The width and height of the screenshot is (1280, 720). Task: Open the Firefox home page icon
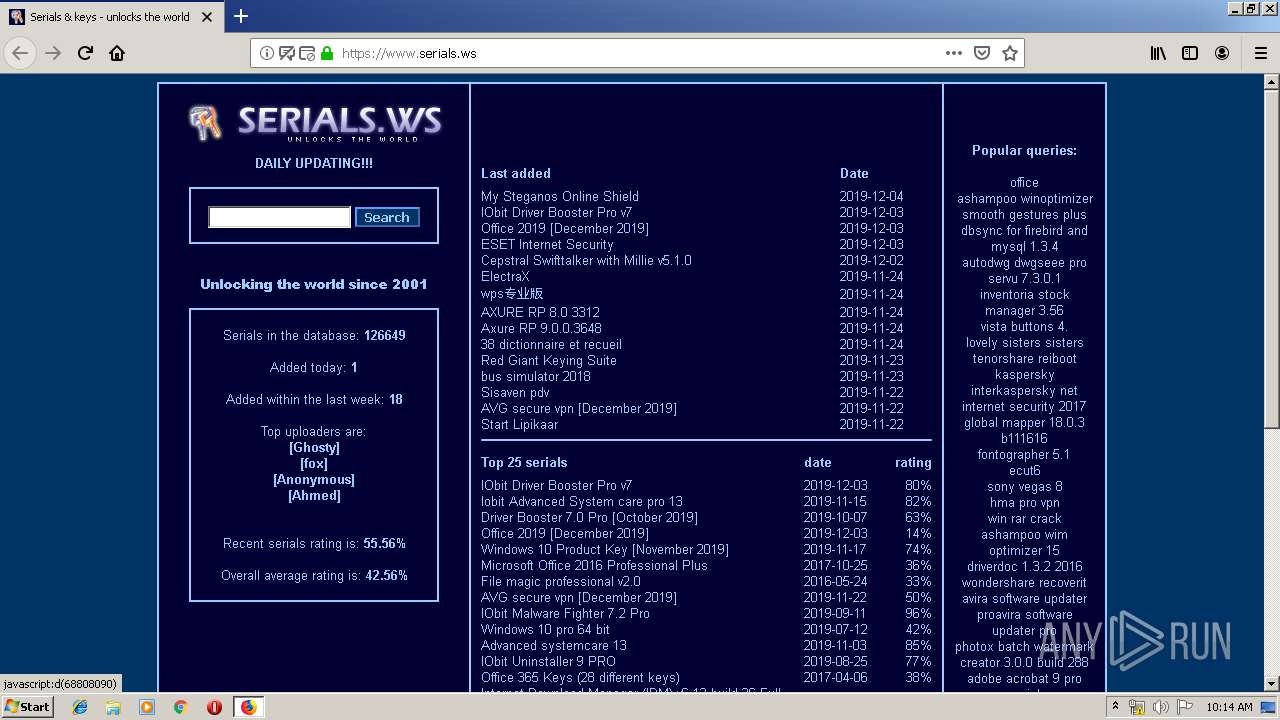click(117, 53)
